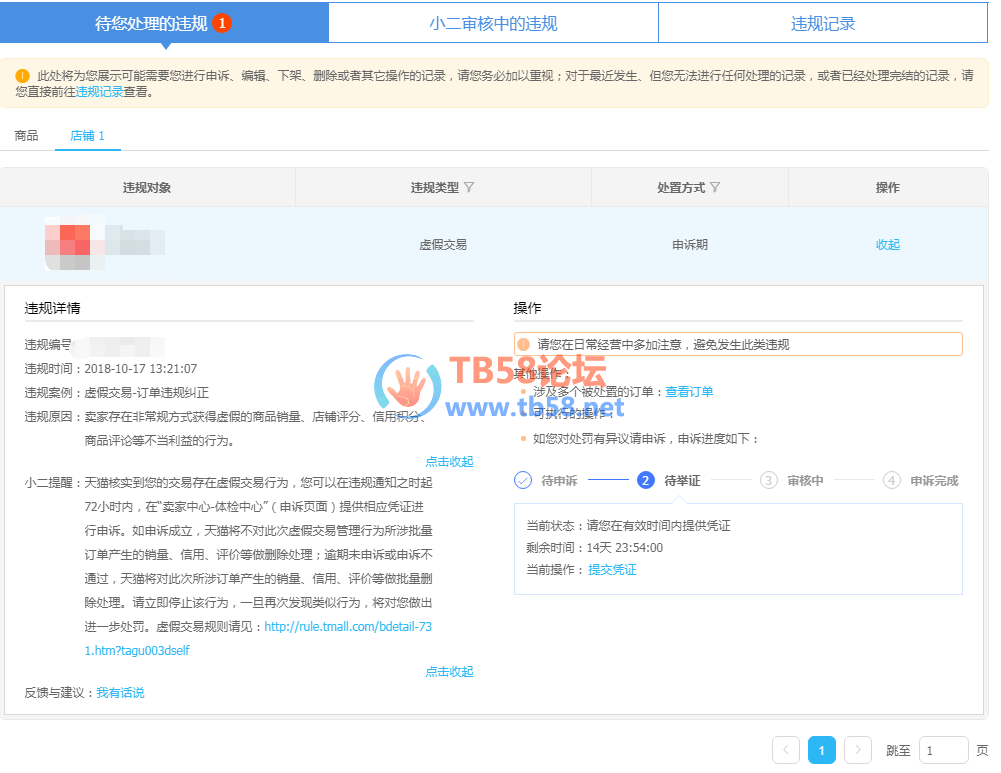Click 我有话说 feedback link
Image resolution: width=1001 pixels, height=773 pixels.
(x=120, y=693)
